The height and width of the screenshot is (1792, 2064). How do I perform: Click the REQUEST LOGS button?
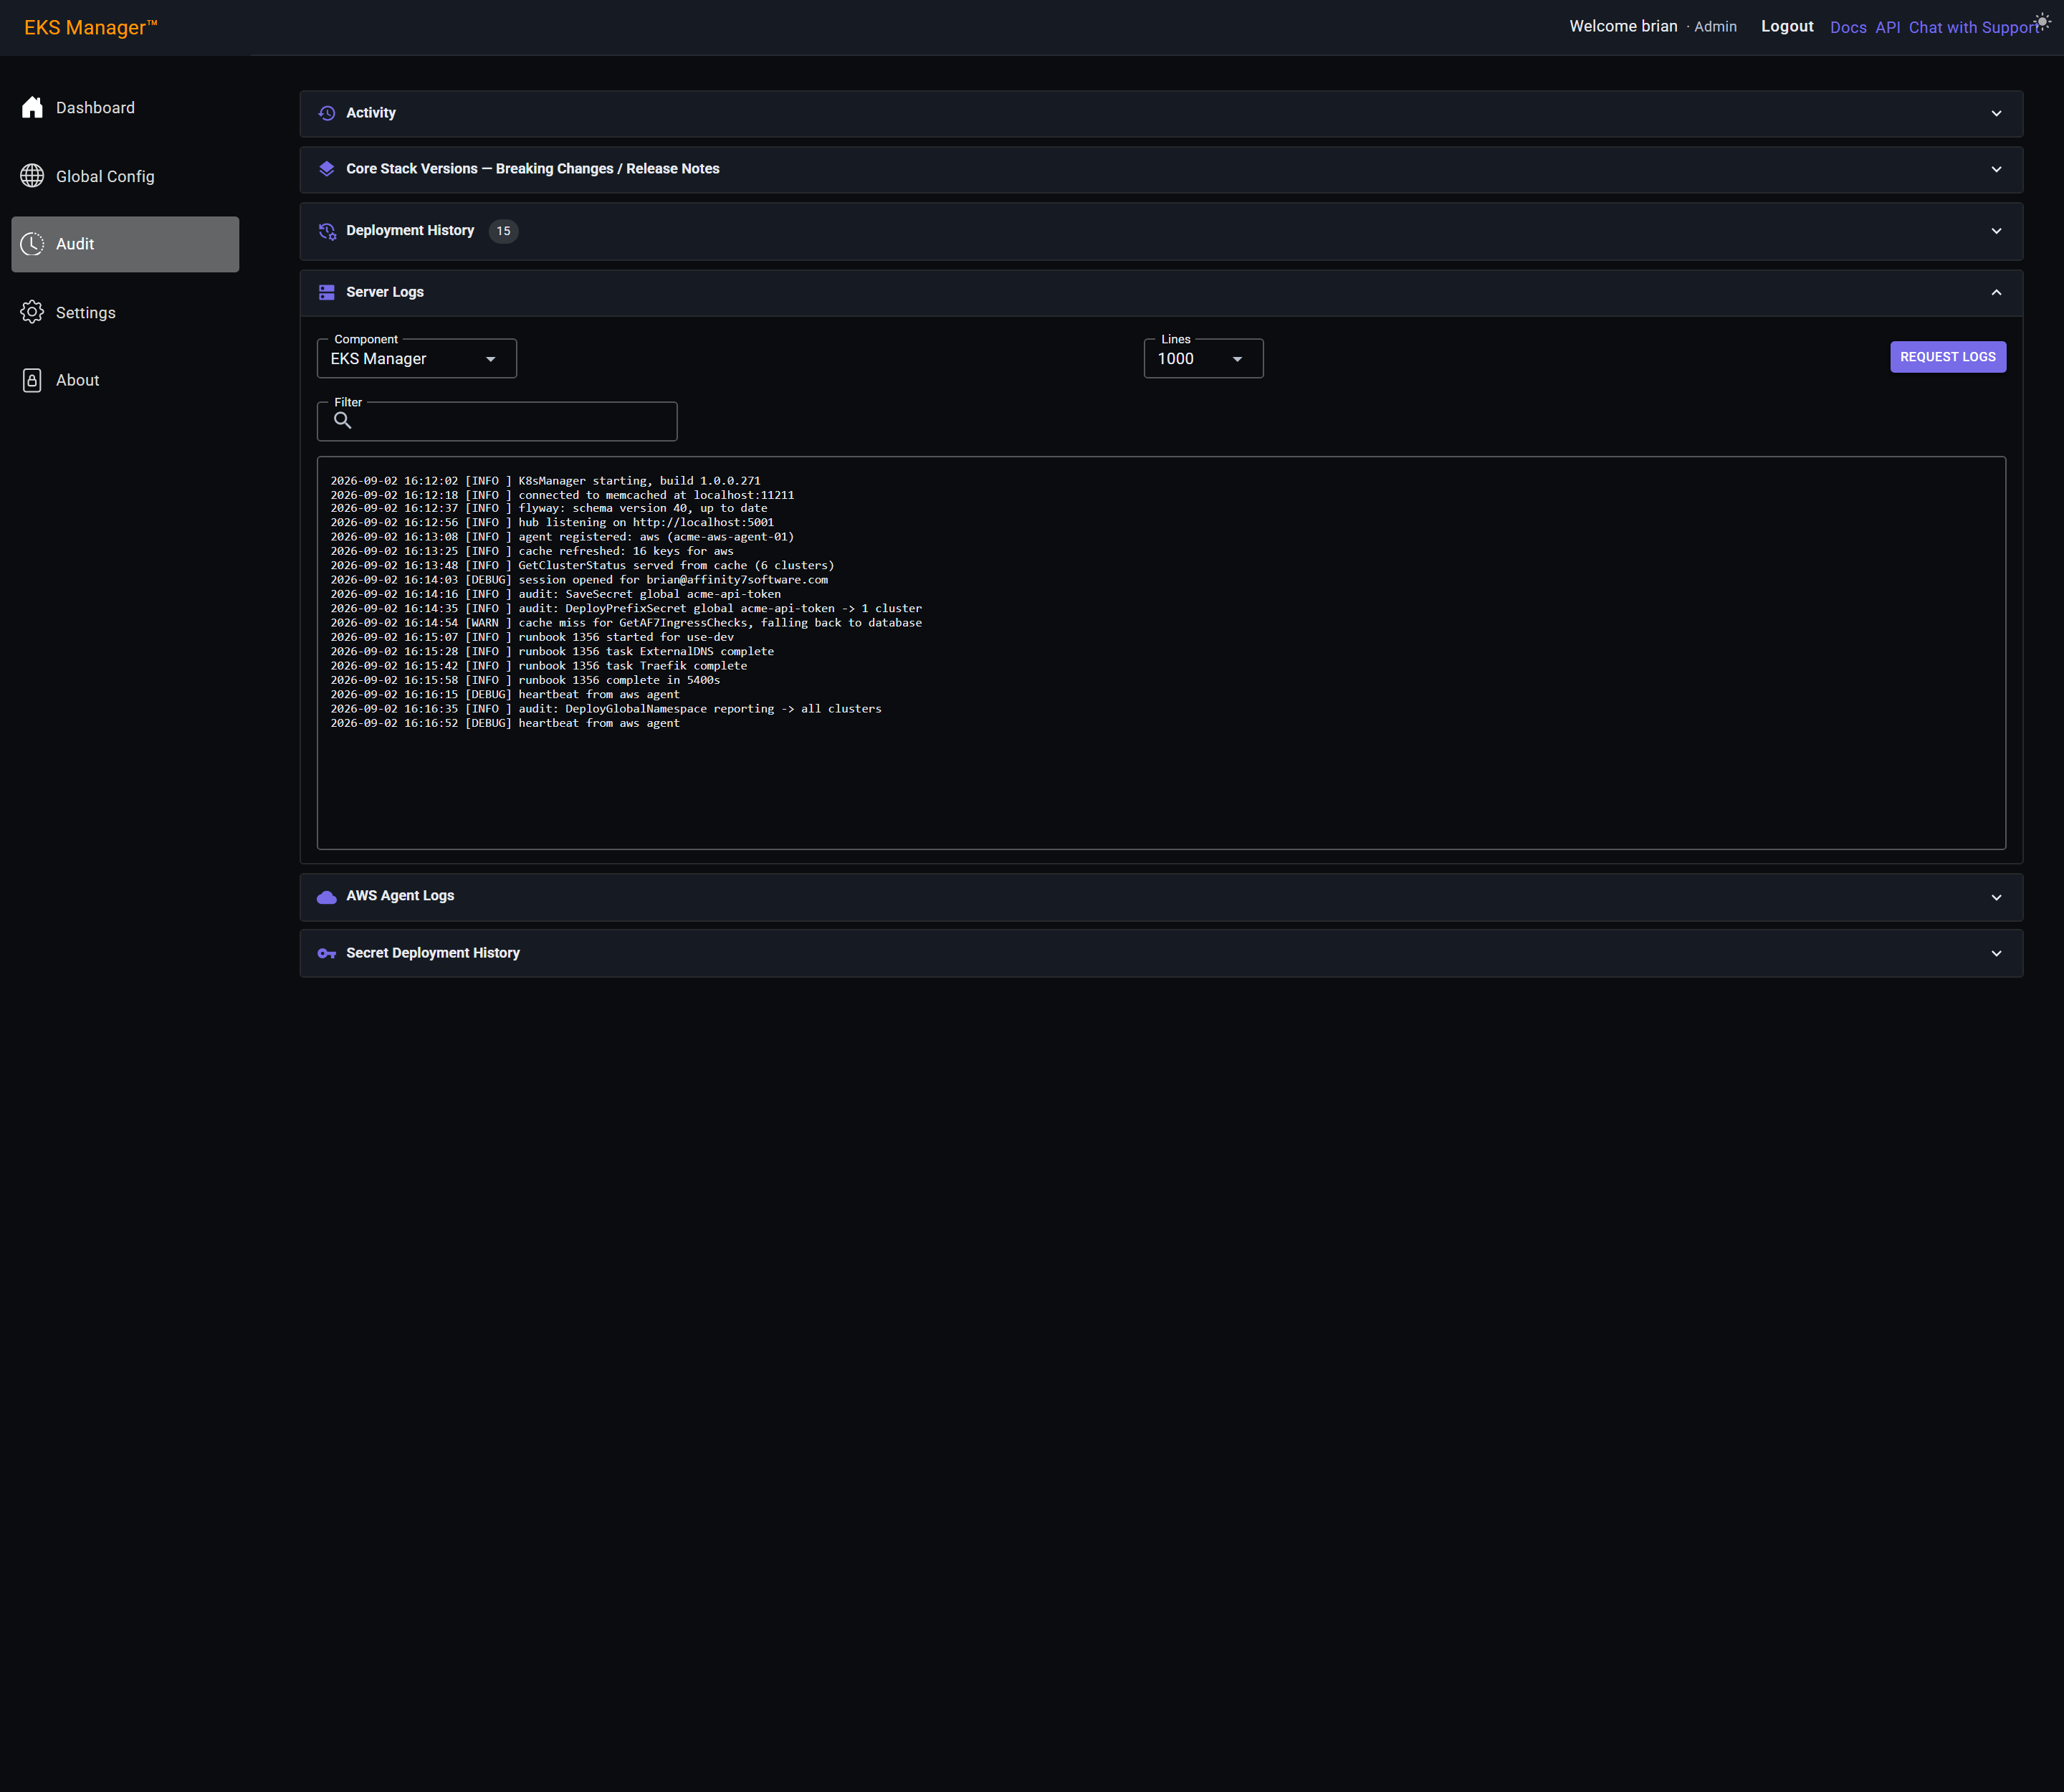point(1947,357)
